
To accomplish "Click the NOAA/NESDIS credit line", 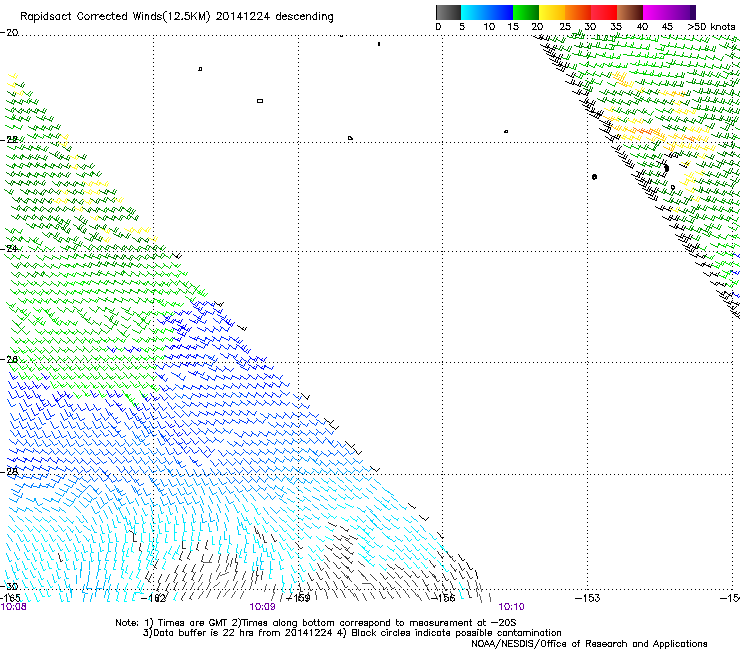I will pyautogui.click(x=589, y=644).
